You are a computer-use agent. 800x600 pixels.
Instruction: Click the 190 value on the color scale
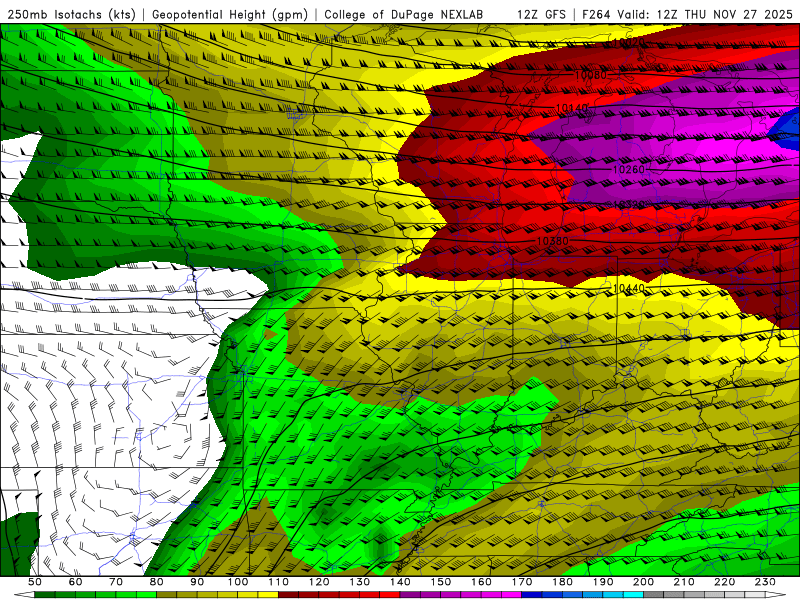(x=603, y=582)
